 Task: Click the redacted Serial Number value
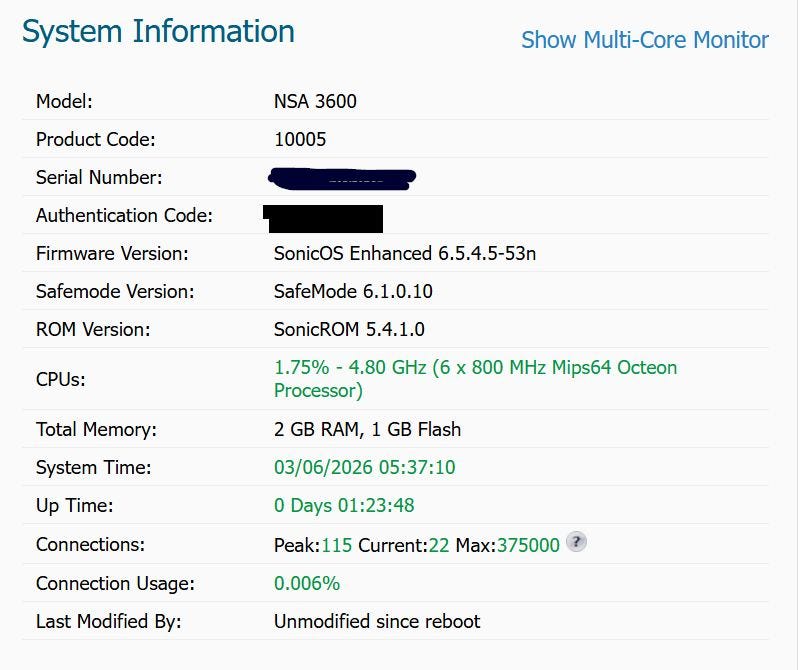[342, 179]
